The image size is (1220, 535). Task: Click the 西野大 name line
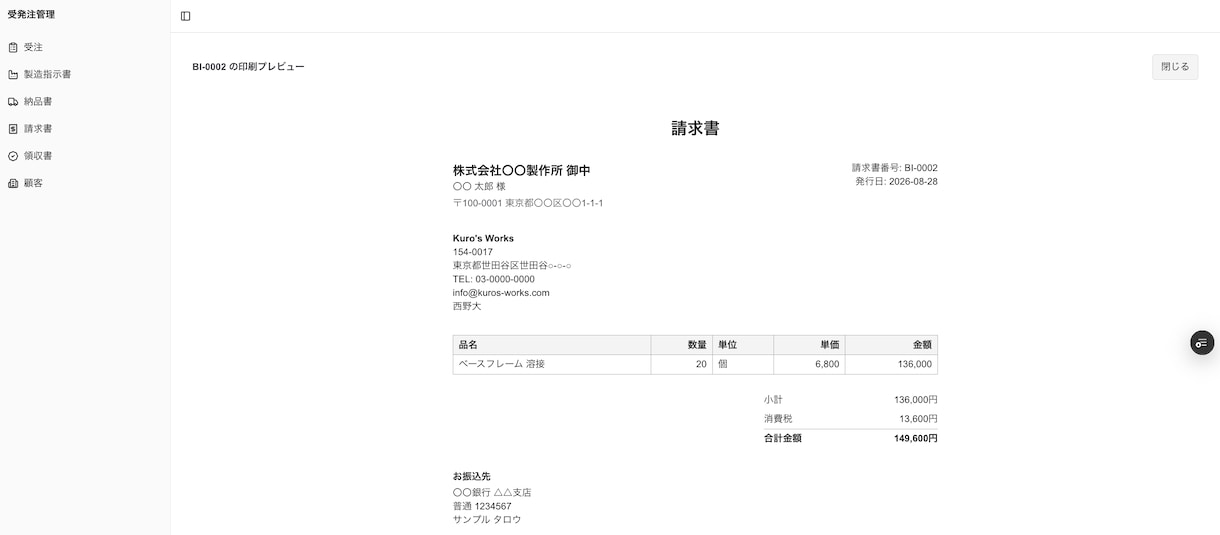467,306
